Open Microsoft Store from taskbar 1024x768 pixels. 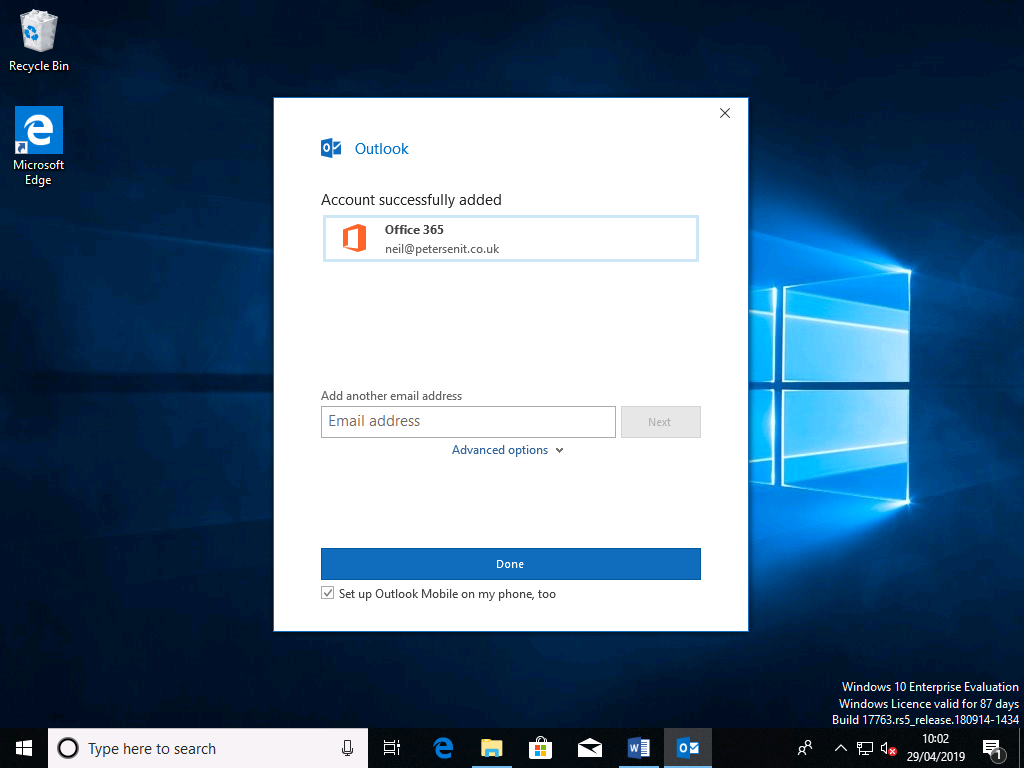point(541,748)
